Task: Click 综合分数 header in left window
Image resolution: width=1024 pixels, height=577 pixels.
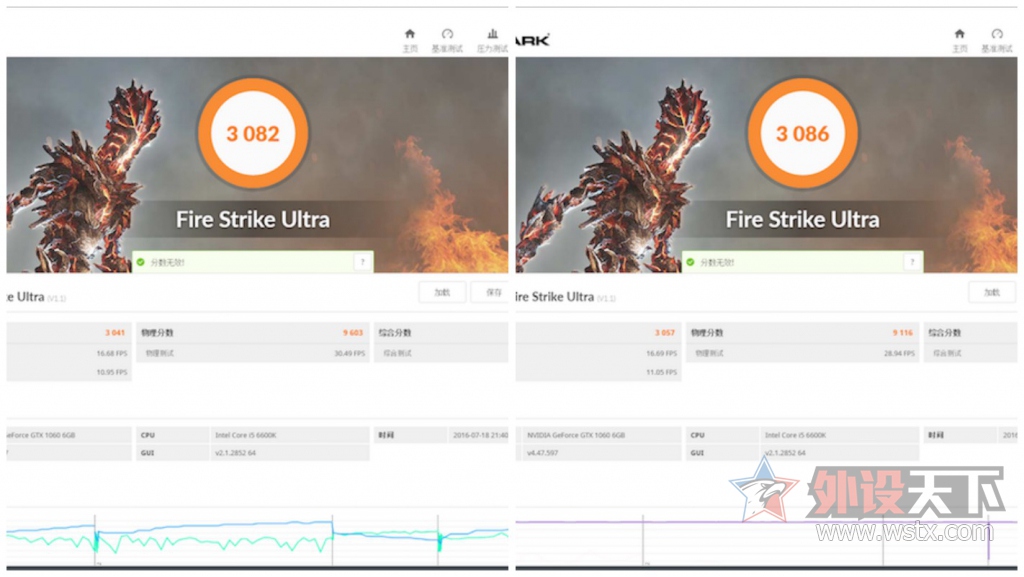Action: tap(395, 333)
